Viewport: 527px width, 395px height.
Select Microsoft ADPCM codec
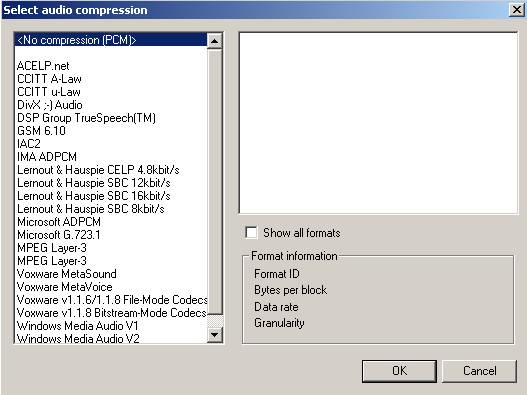pos(111,222)
